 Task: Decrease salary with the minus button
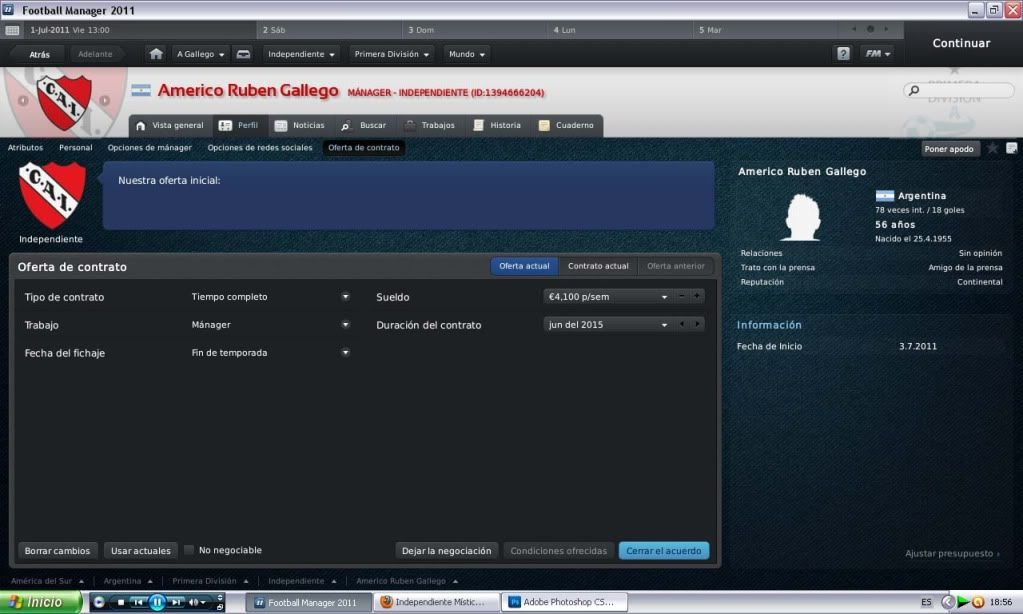[x=682, y=296]
